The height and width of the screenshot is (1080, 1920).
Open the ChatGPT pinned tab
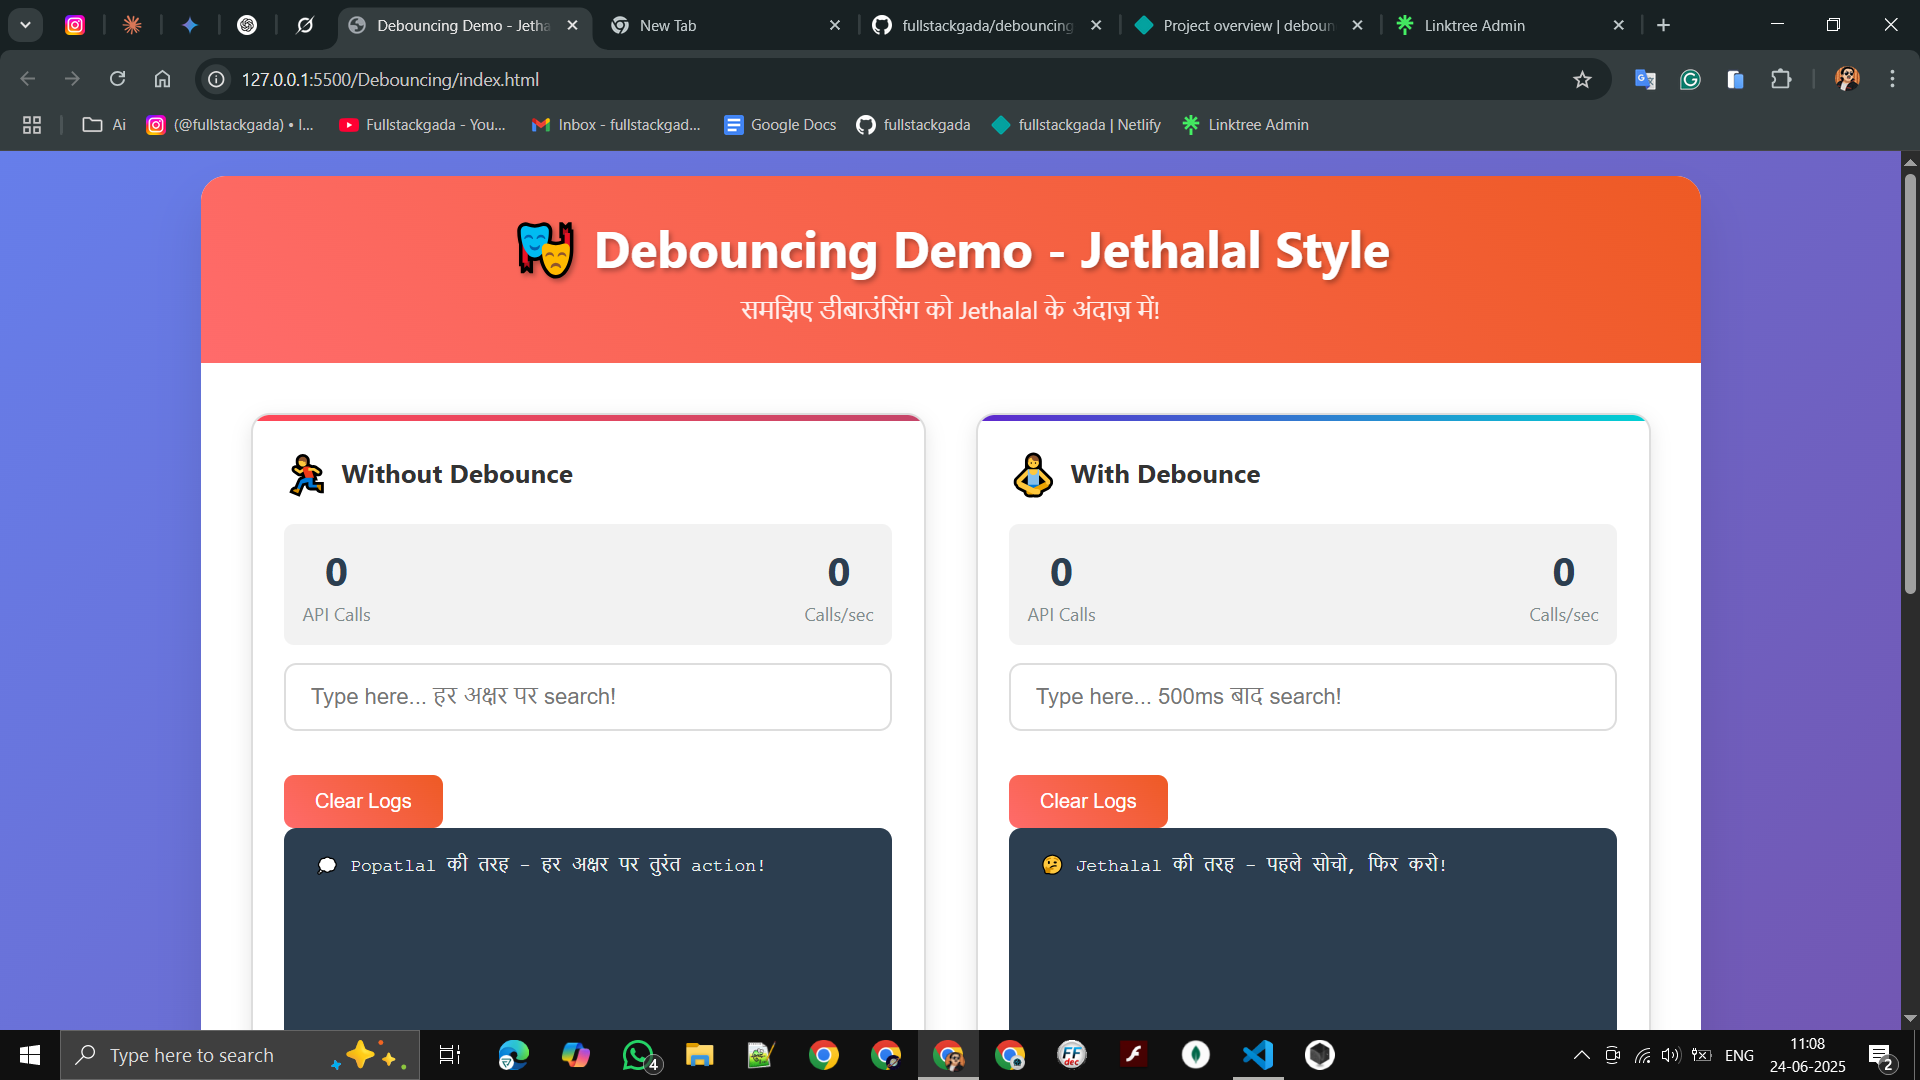pyautogui.click(x=247, y=25)
